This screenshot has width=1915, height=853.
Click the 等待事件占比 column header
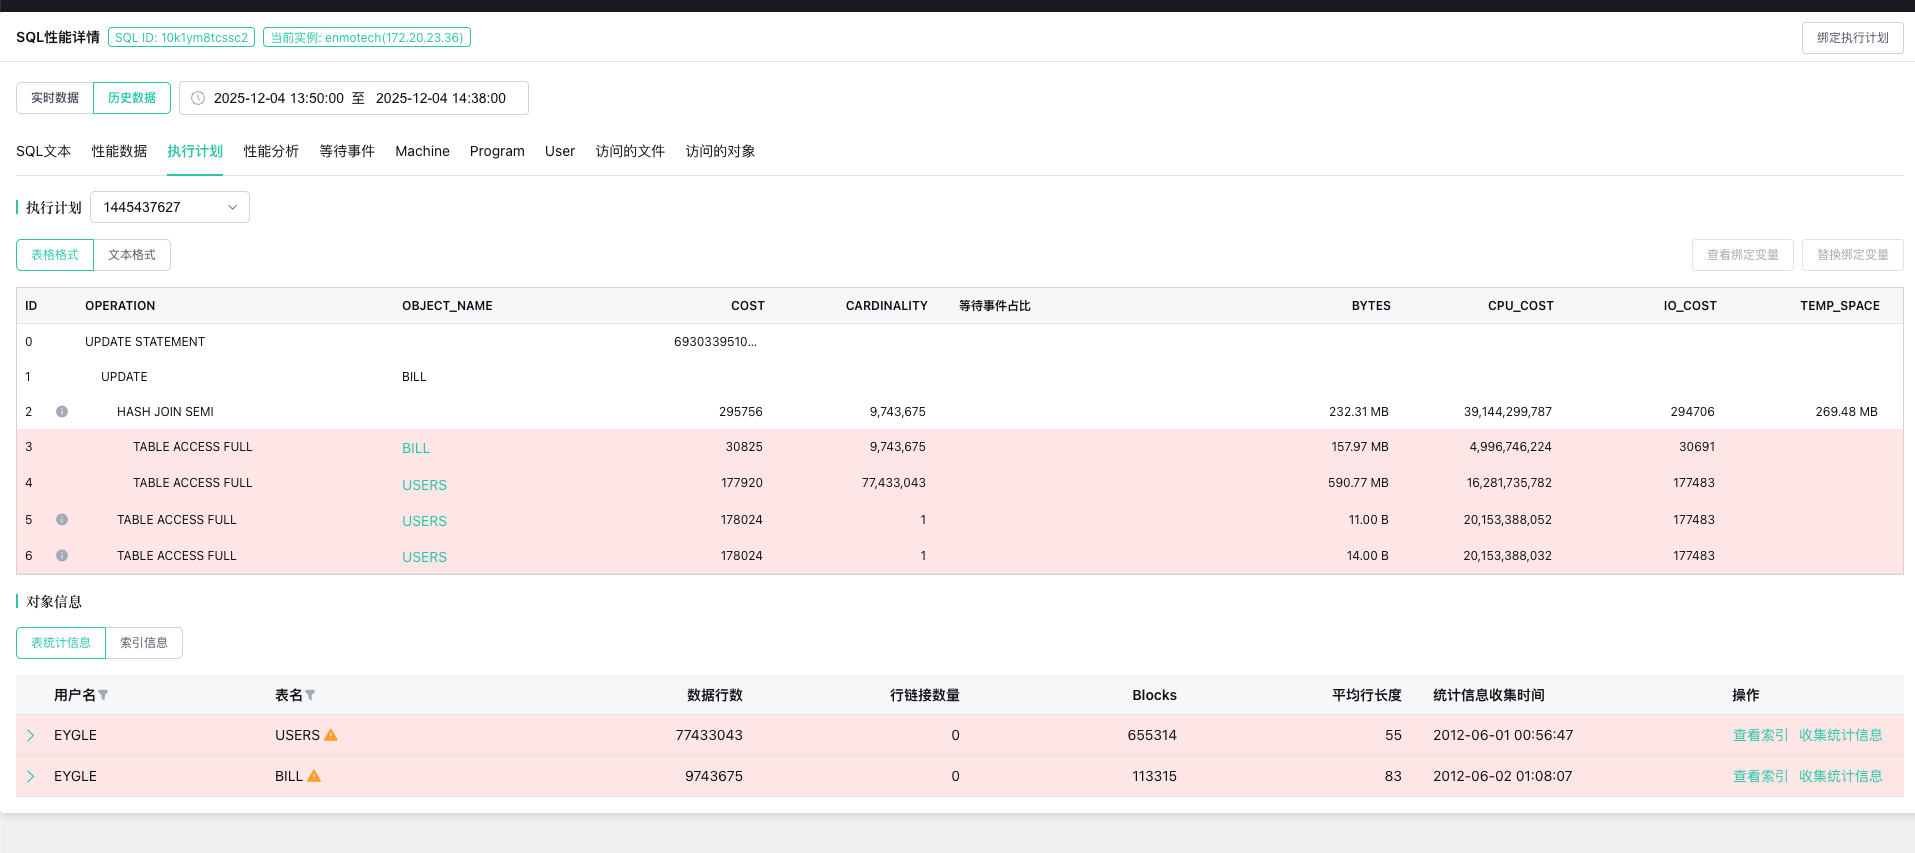coord(995,306)
